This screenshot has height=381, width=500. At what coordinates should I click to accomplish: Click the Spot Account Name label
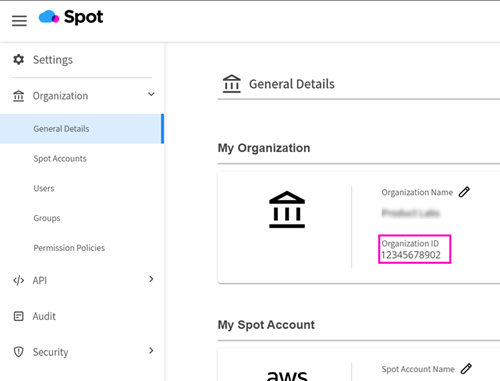tap(418, 369)
